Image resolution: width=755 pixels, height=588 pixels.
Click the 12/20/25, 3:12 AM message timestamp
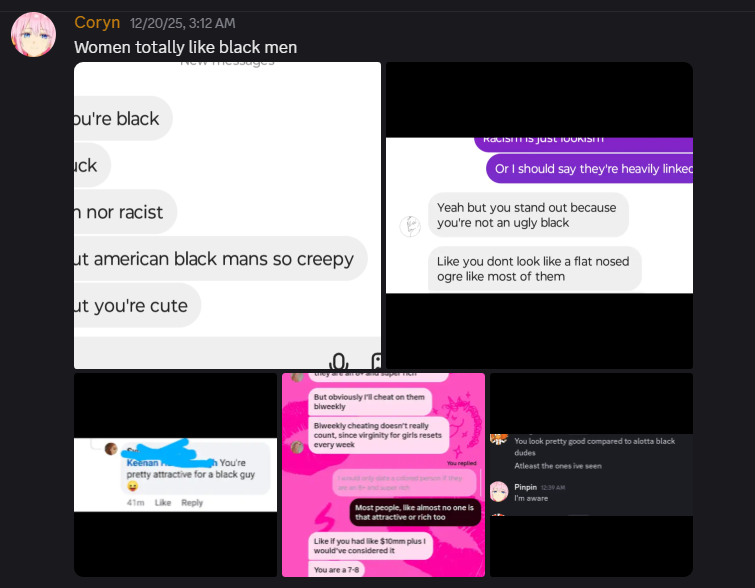click(x=182, y=23)
